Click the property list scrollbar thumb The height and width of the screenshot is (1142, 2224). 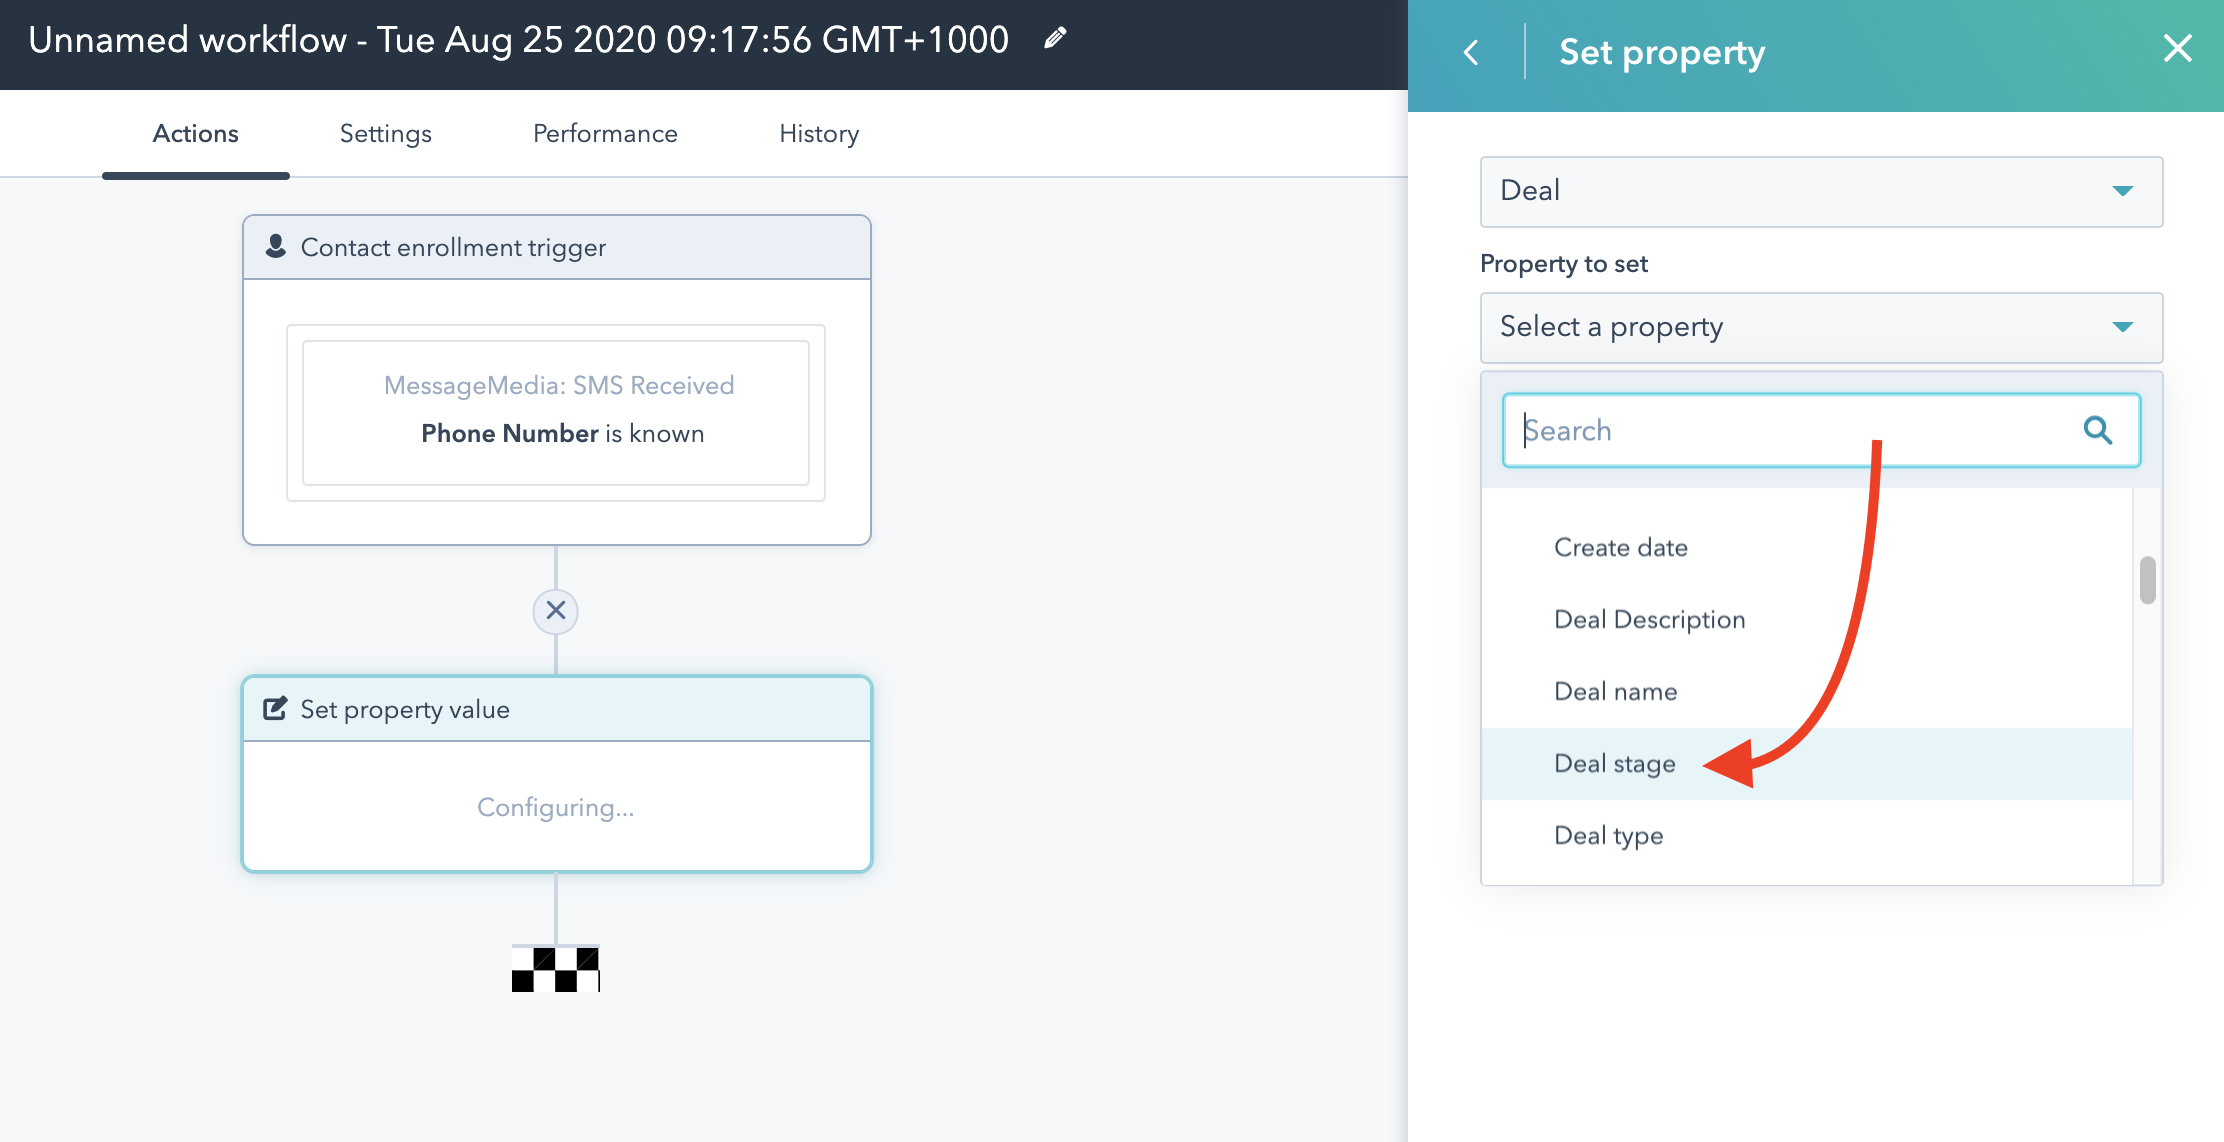[2147, 580]
